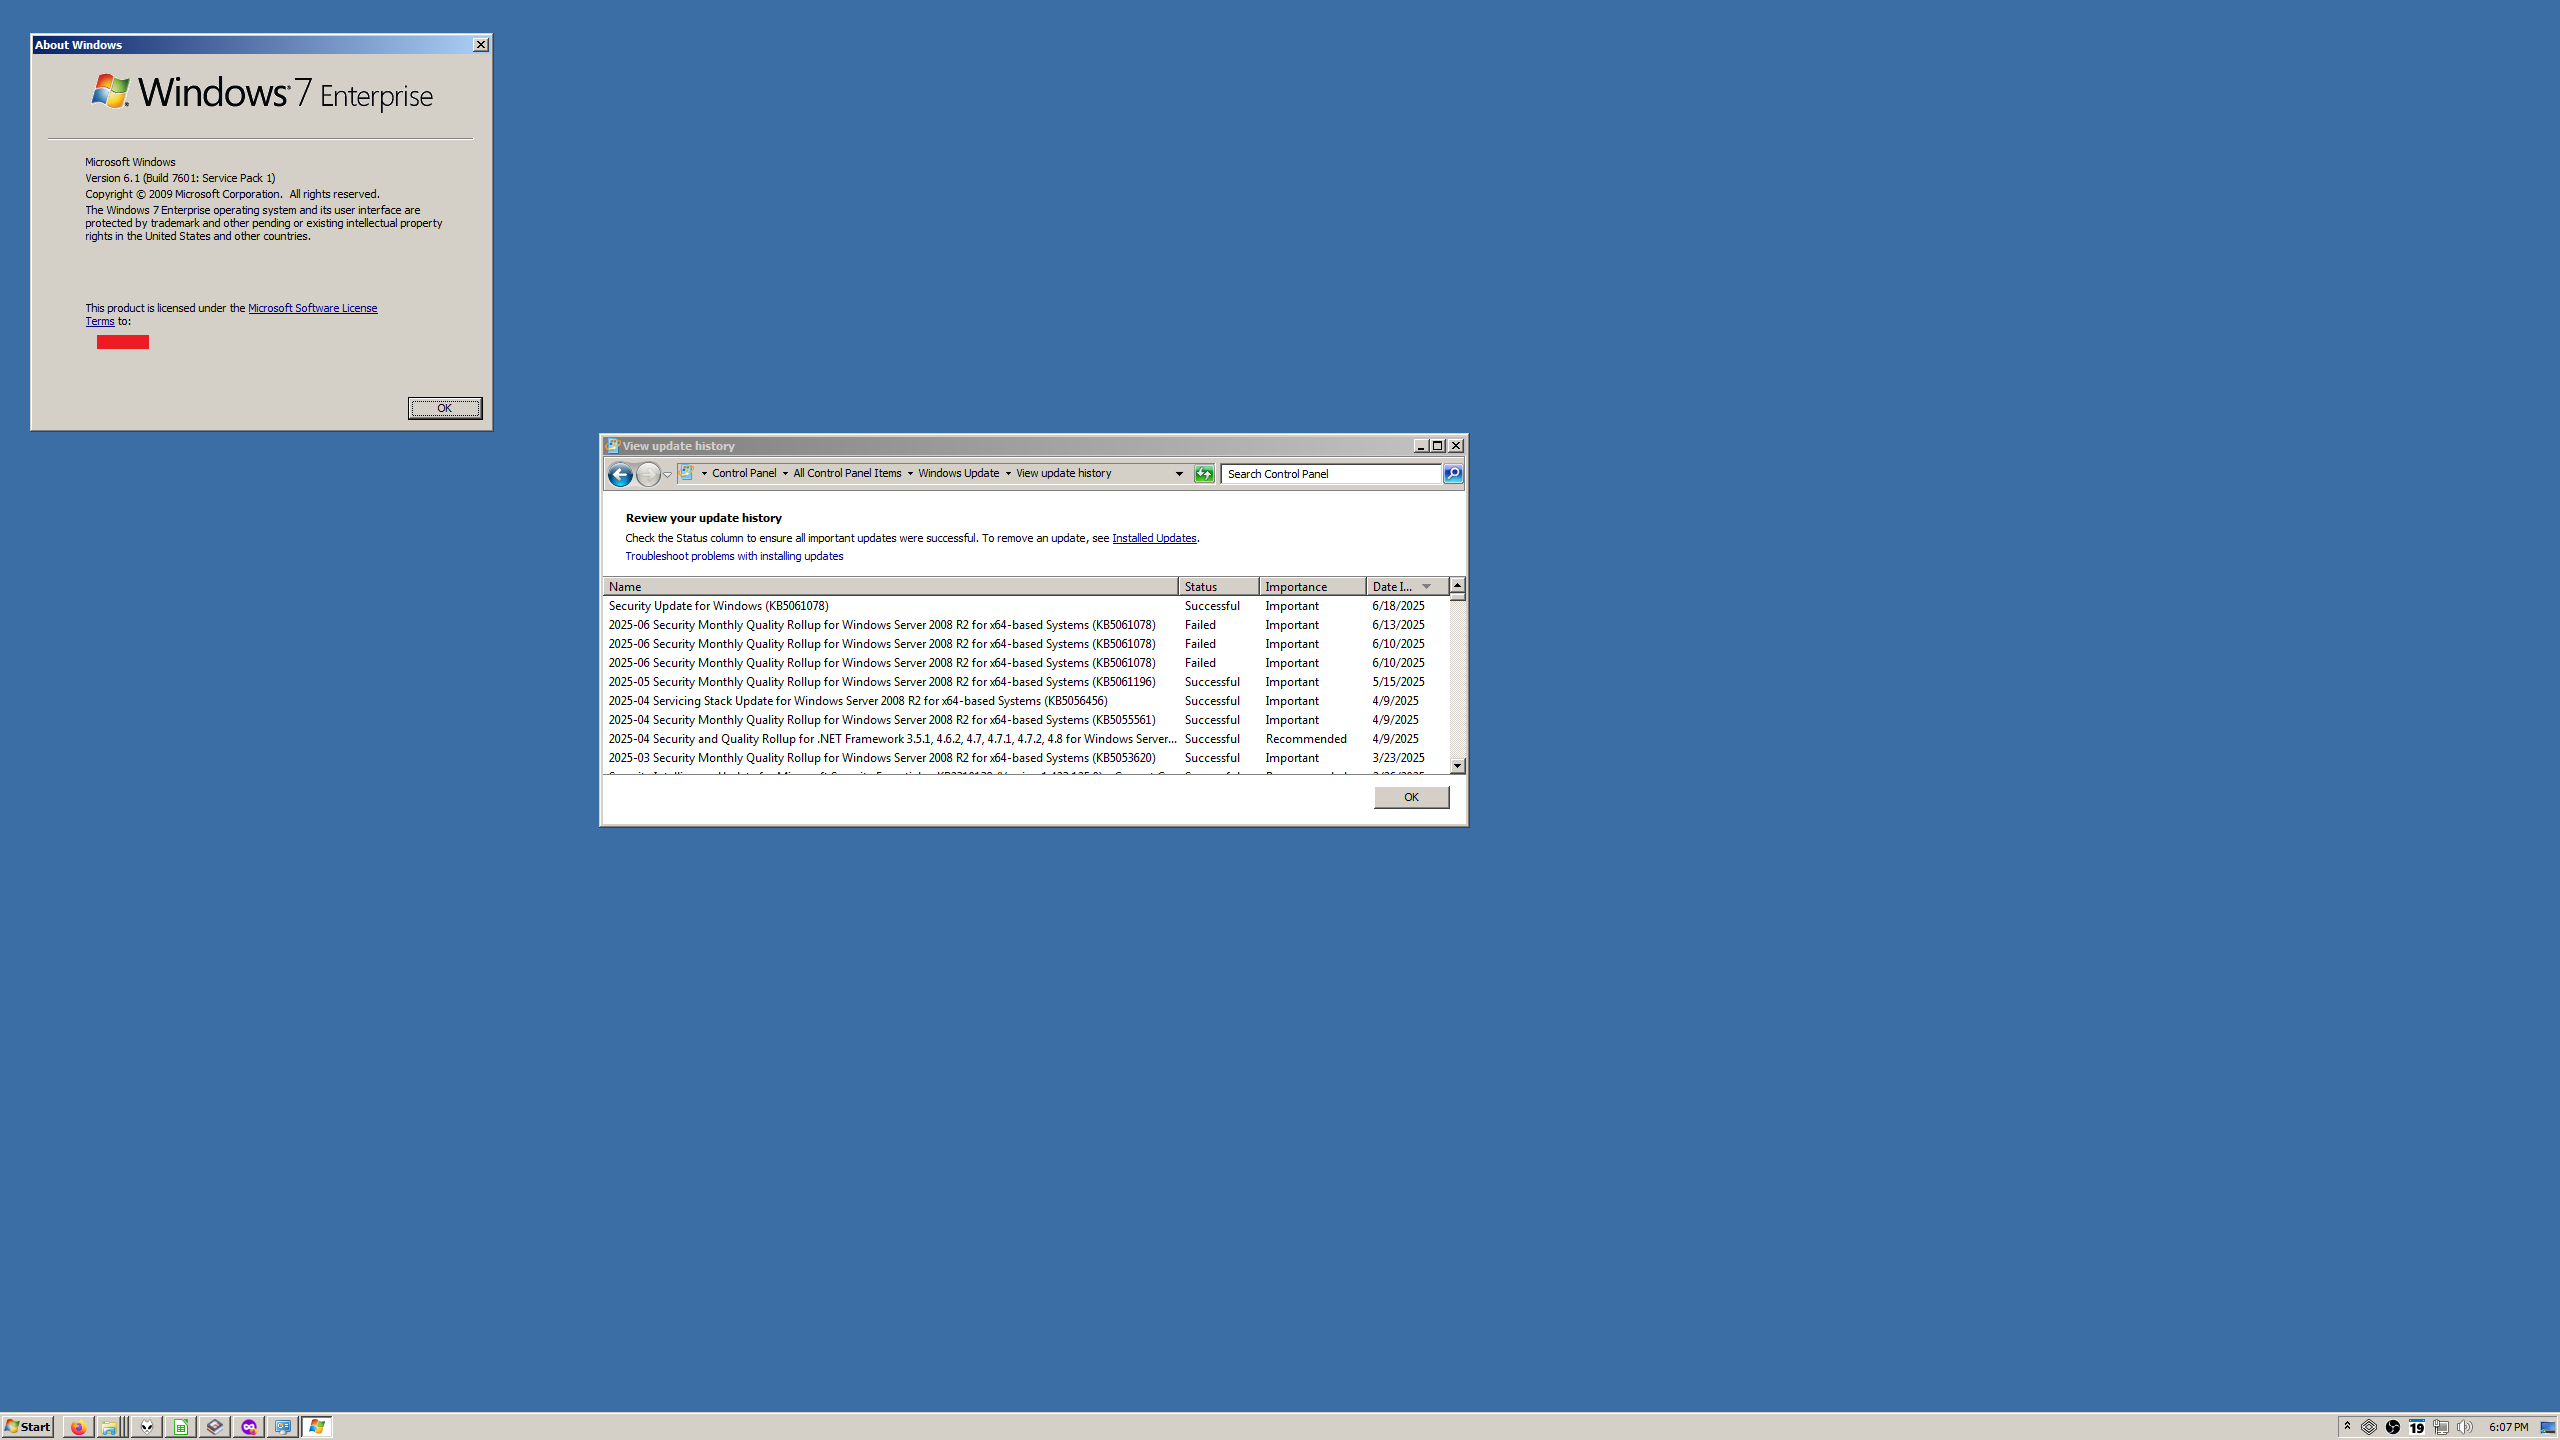This screenshot has width=2560, height=1440.
Task: Switch to the Control Panel taskbar window
Action: click(x=283, y=1427)
